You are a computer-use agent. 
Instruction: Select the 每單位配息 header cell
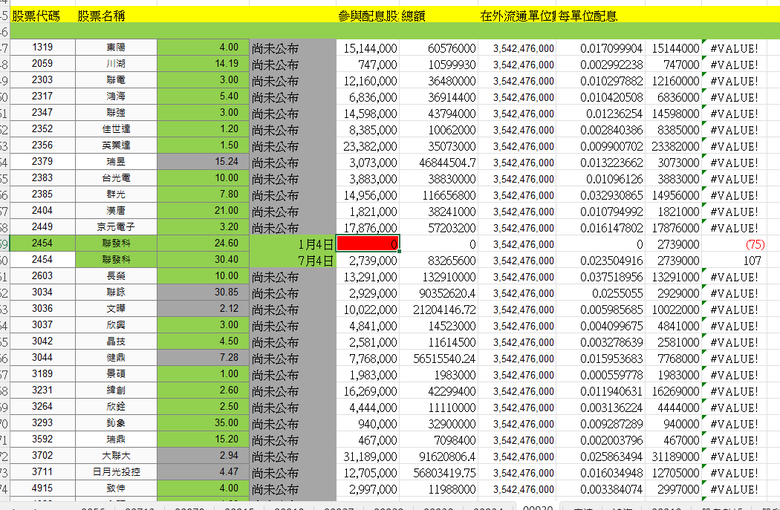[600, 16]
